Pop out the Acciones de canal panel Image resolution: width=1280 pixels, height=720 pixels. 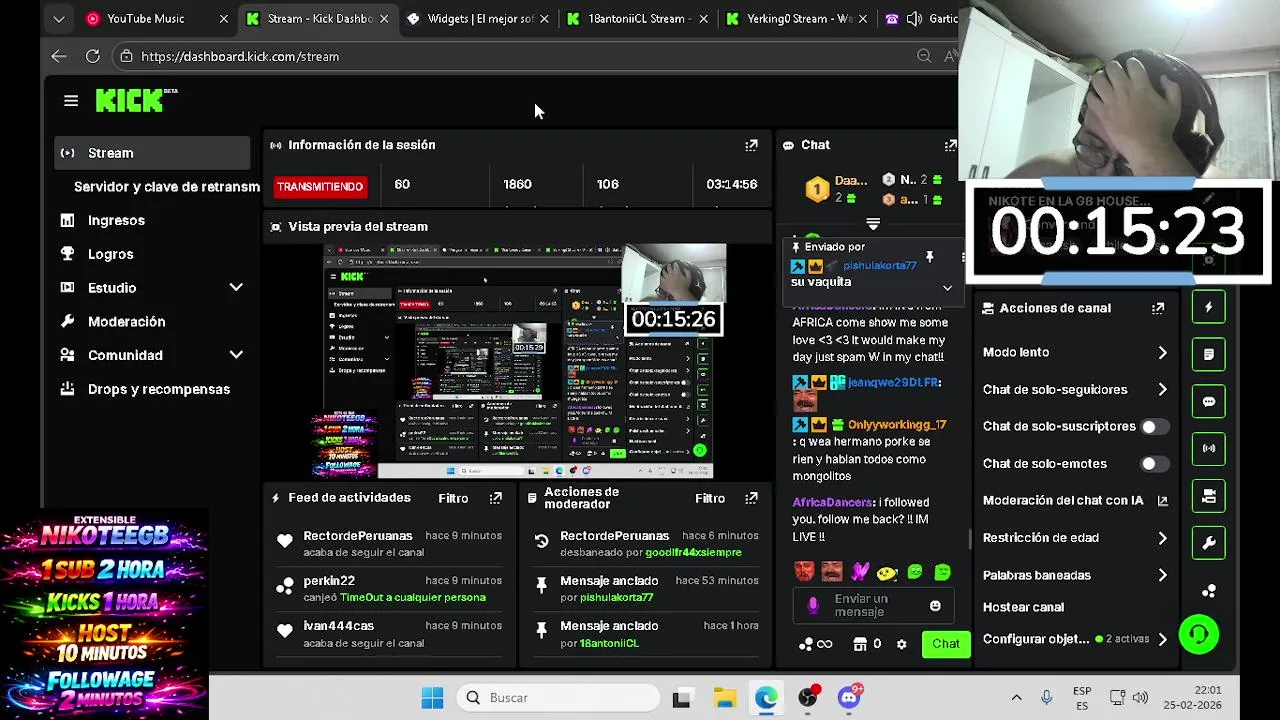click(x=1158, y=308)
